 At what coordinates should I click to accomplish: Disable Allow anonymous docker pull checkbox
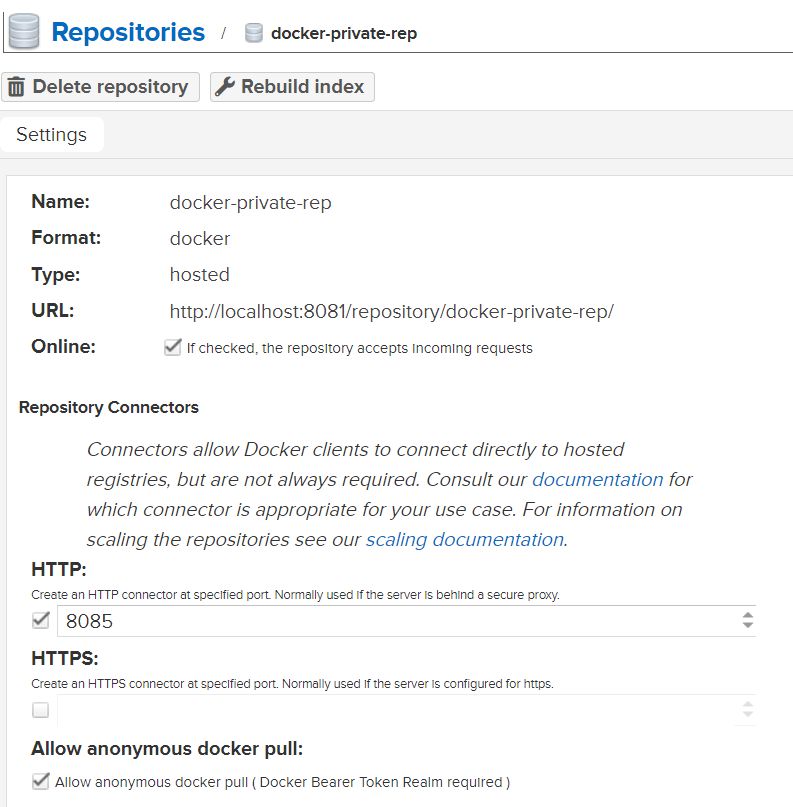pyautogui.click(x=41, y=781)
